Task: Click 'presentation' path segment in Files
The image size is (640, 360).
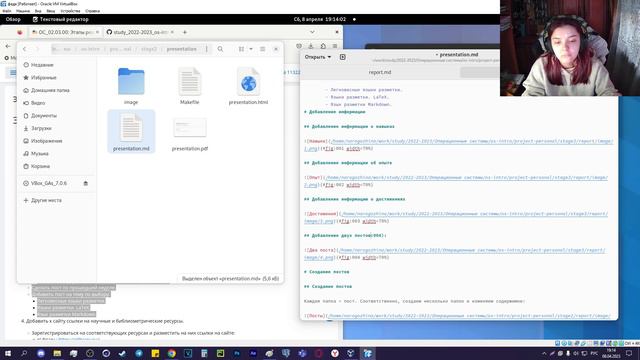Action: click(182, 49)
